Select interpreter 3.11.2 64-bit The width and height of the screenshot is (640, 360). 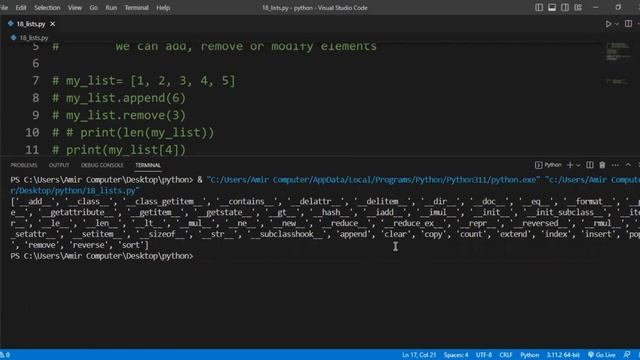(563, 355)
